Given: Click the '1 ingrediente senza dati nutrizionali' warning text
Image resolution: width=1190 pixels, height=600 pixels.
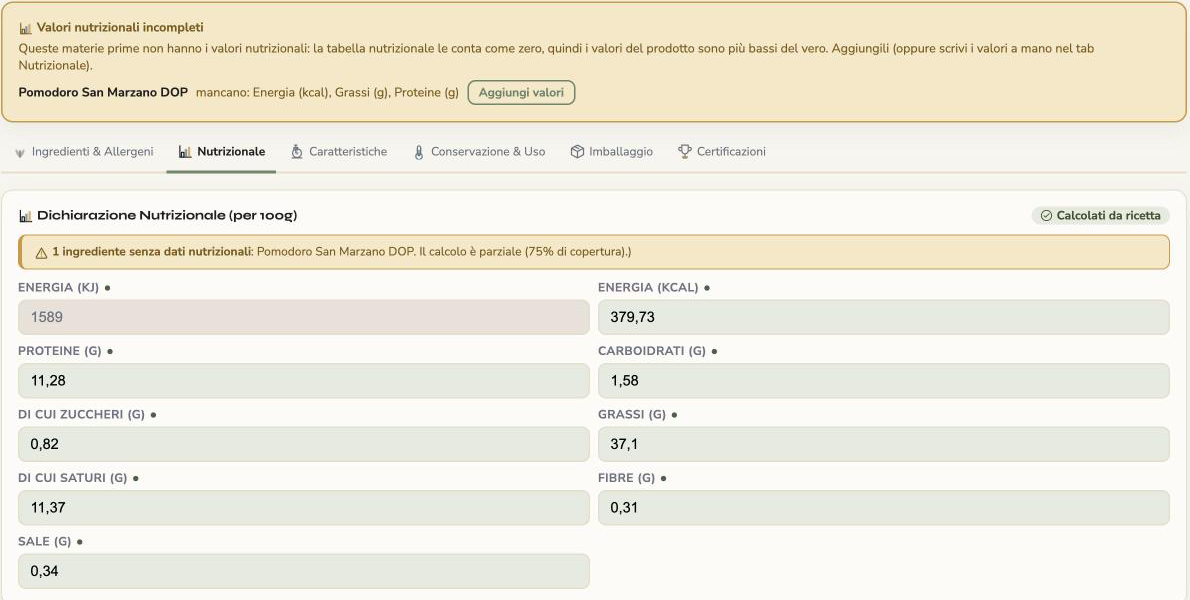Looking at the screenshot, I should tap(152, 252).
